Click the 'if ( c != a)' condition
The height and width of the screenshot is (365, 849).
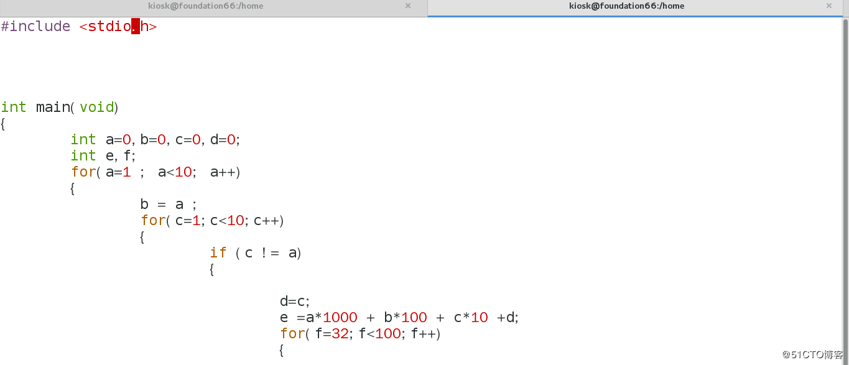click(x=256, y=253)
